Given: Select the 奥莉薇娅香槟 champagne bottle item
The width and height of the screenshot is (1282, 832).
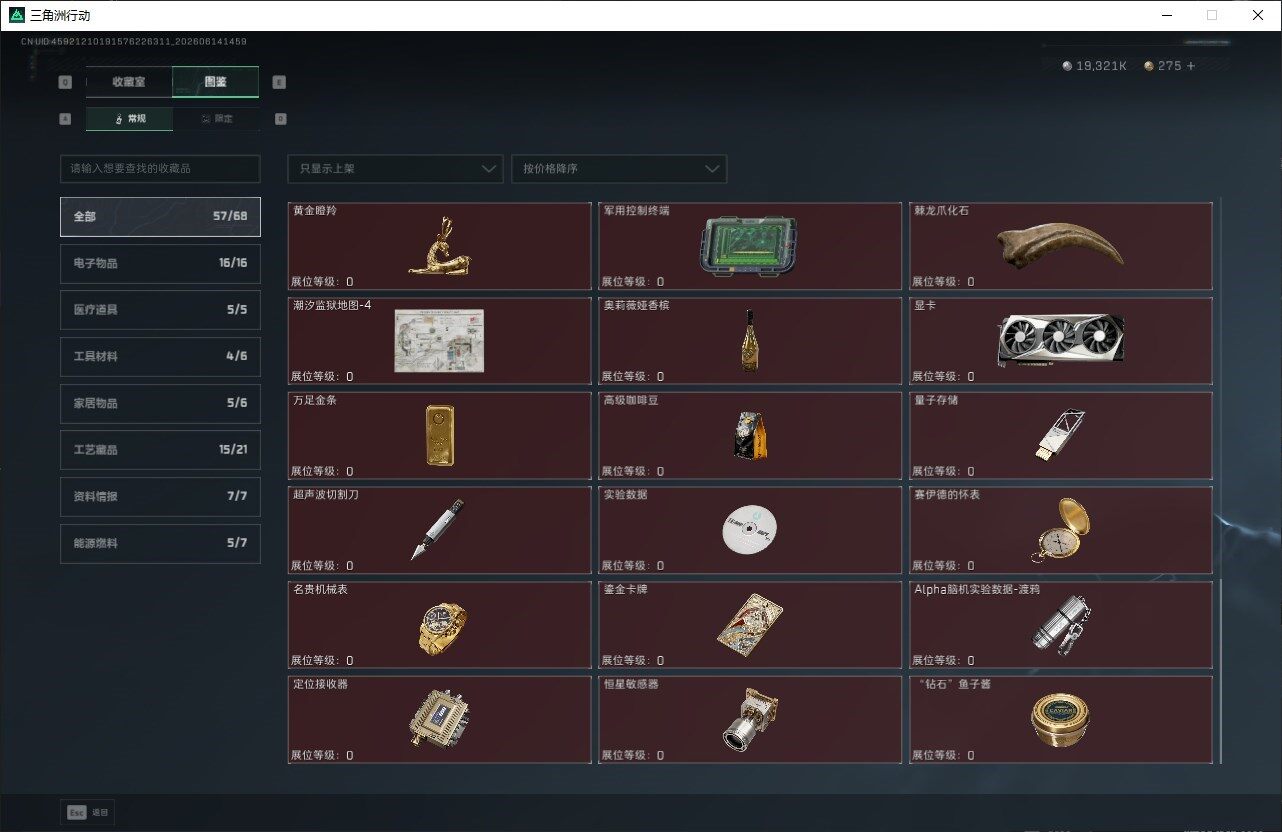Looking at the screenshot, I should [751, 341].
